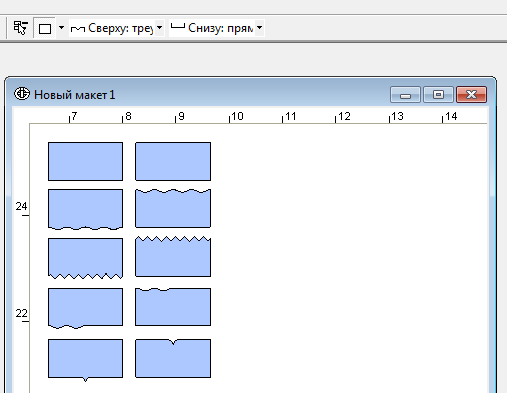The height and width of the screenshot is (393, 507).
Task: Click horizontal ruler mark 10
Action: click(x=237, y=116)
